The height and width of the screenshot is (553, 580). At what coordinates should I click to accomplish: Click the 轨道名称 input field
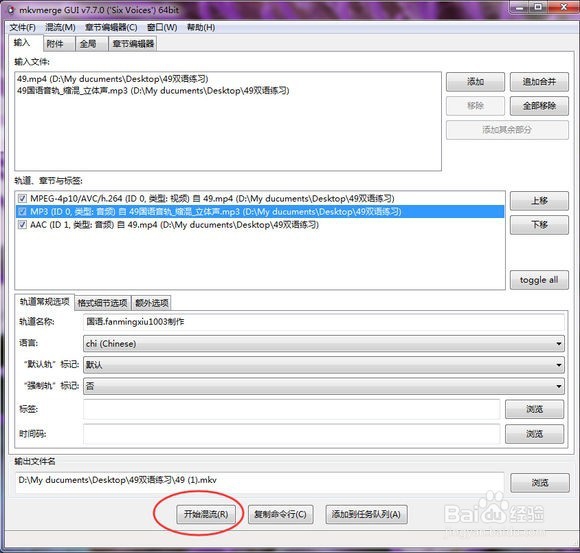pyautogui.click(x=324, y=322)
